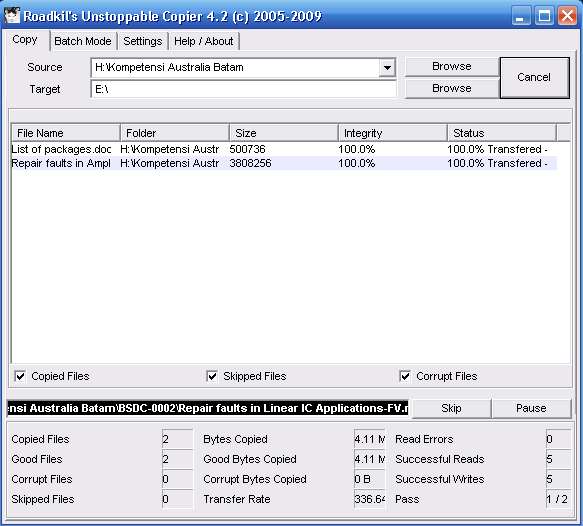Minimize the Unstoppable Copier window
This screenshot has height=526, width=583.
tap(521, 16)
